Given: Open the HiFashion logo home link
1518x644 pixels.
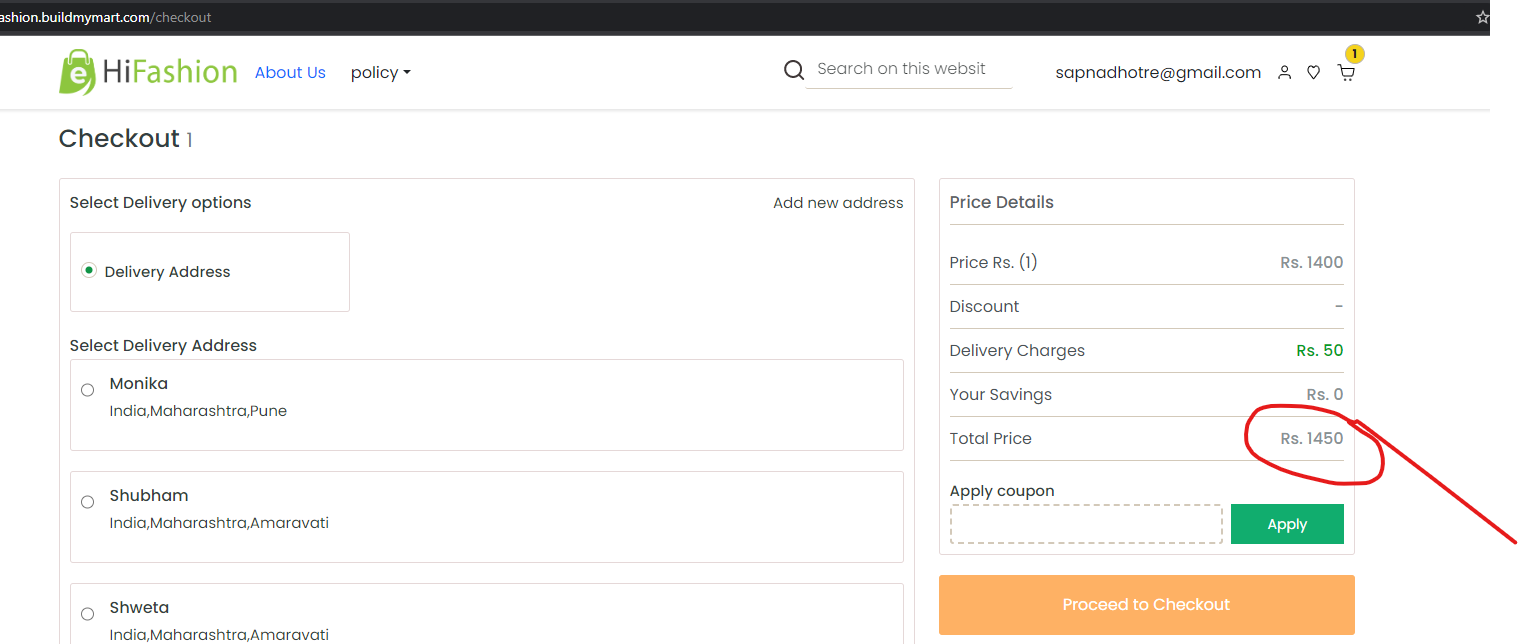Looking at the screenshot, I should (x=148, y=72).
